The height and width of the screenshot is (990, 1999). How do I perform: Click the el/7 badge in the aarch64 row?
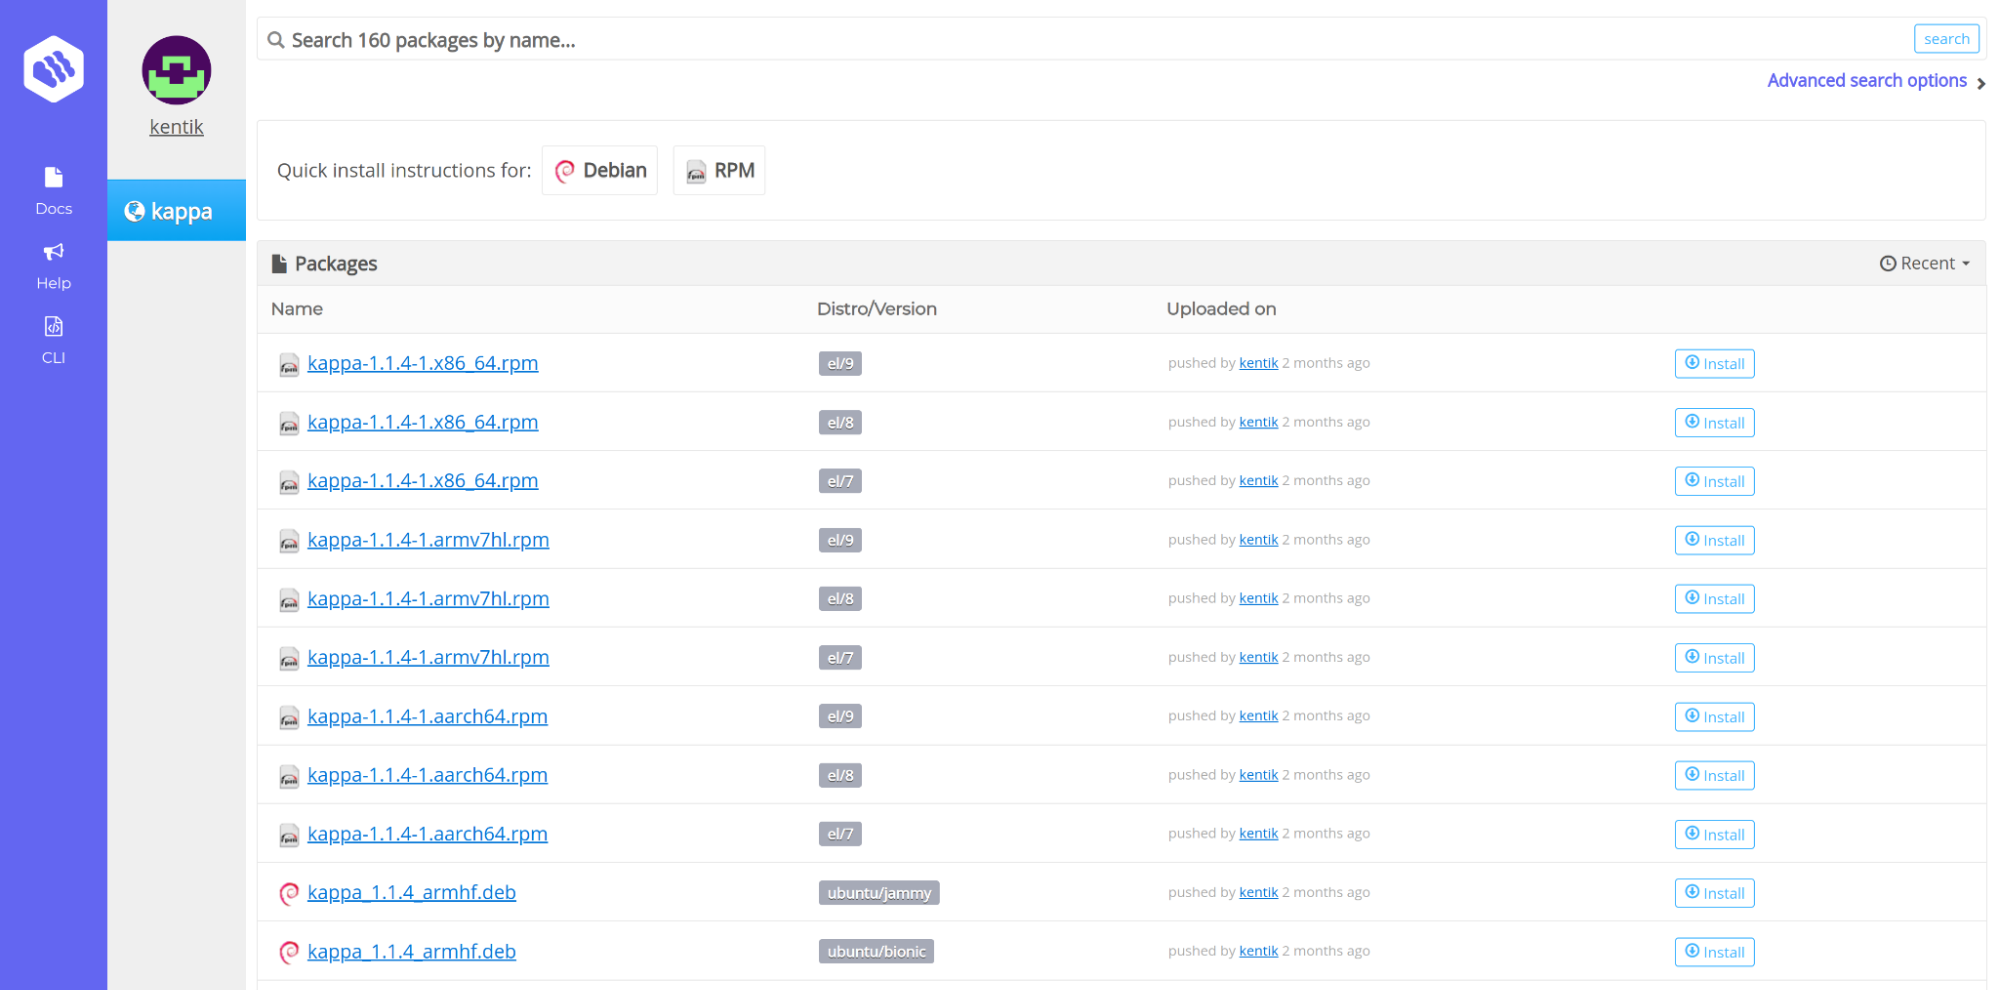point(840,834)
